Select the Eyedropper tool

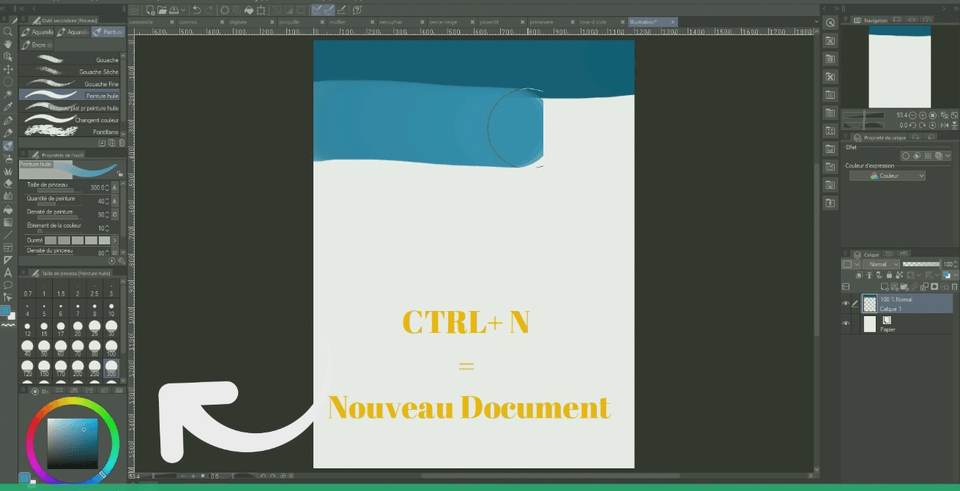pos(8,106)
